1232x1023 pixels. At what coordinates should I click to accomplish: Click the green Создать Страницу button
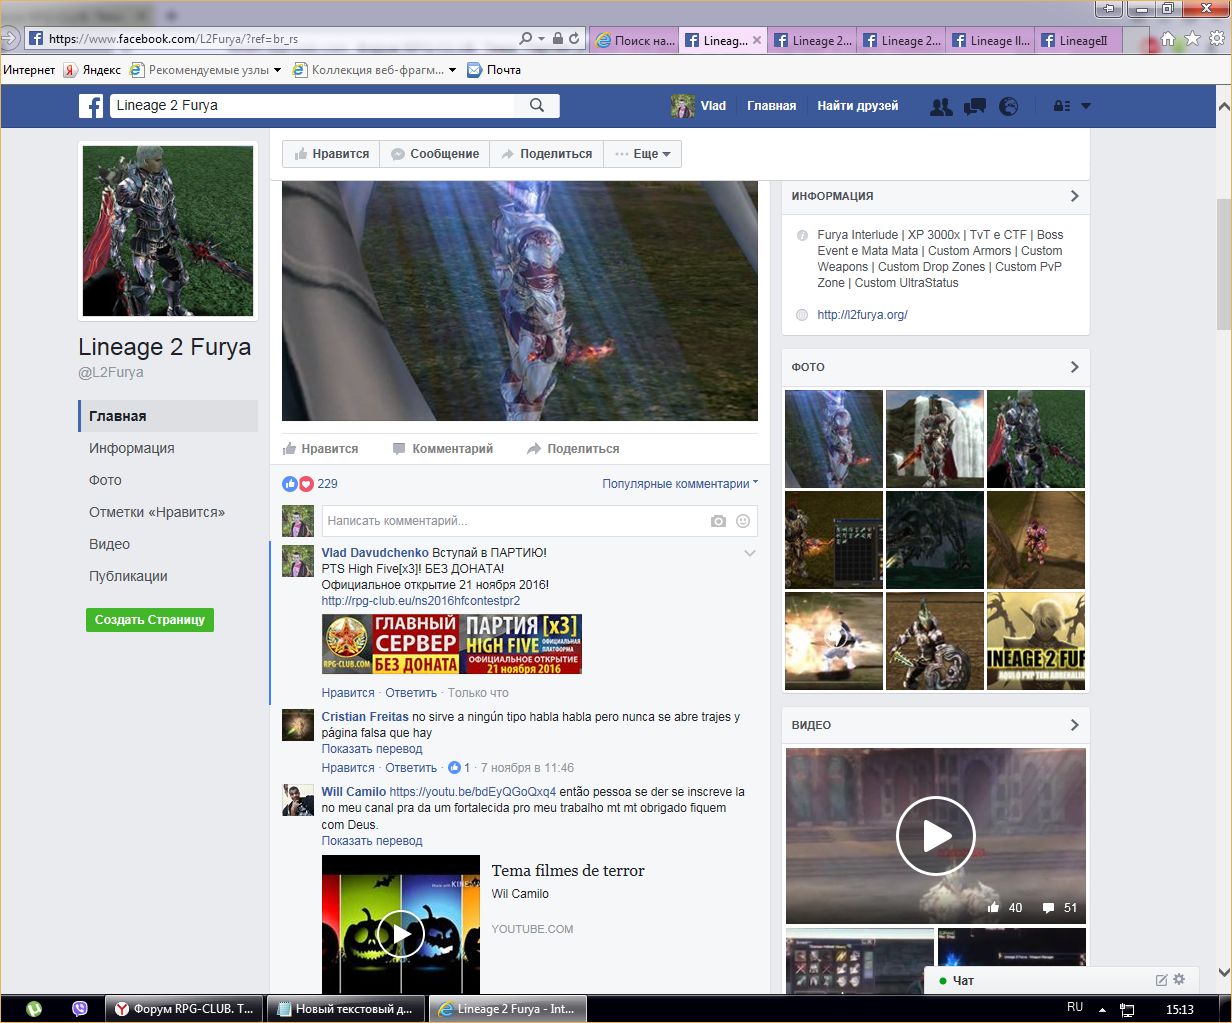150,620
